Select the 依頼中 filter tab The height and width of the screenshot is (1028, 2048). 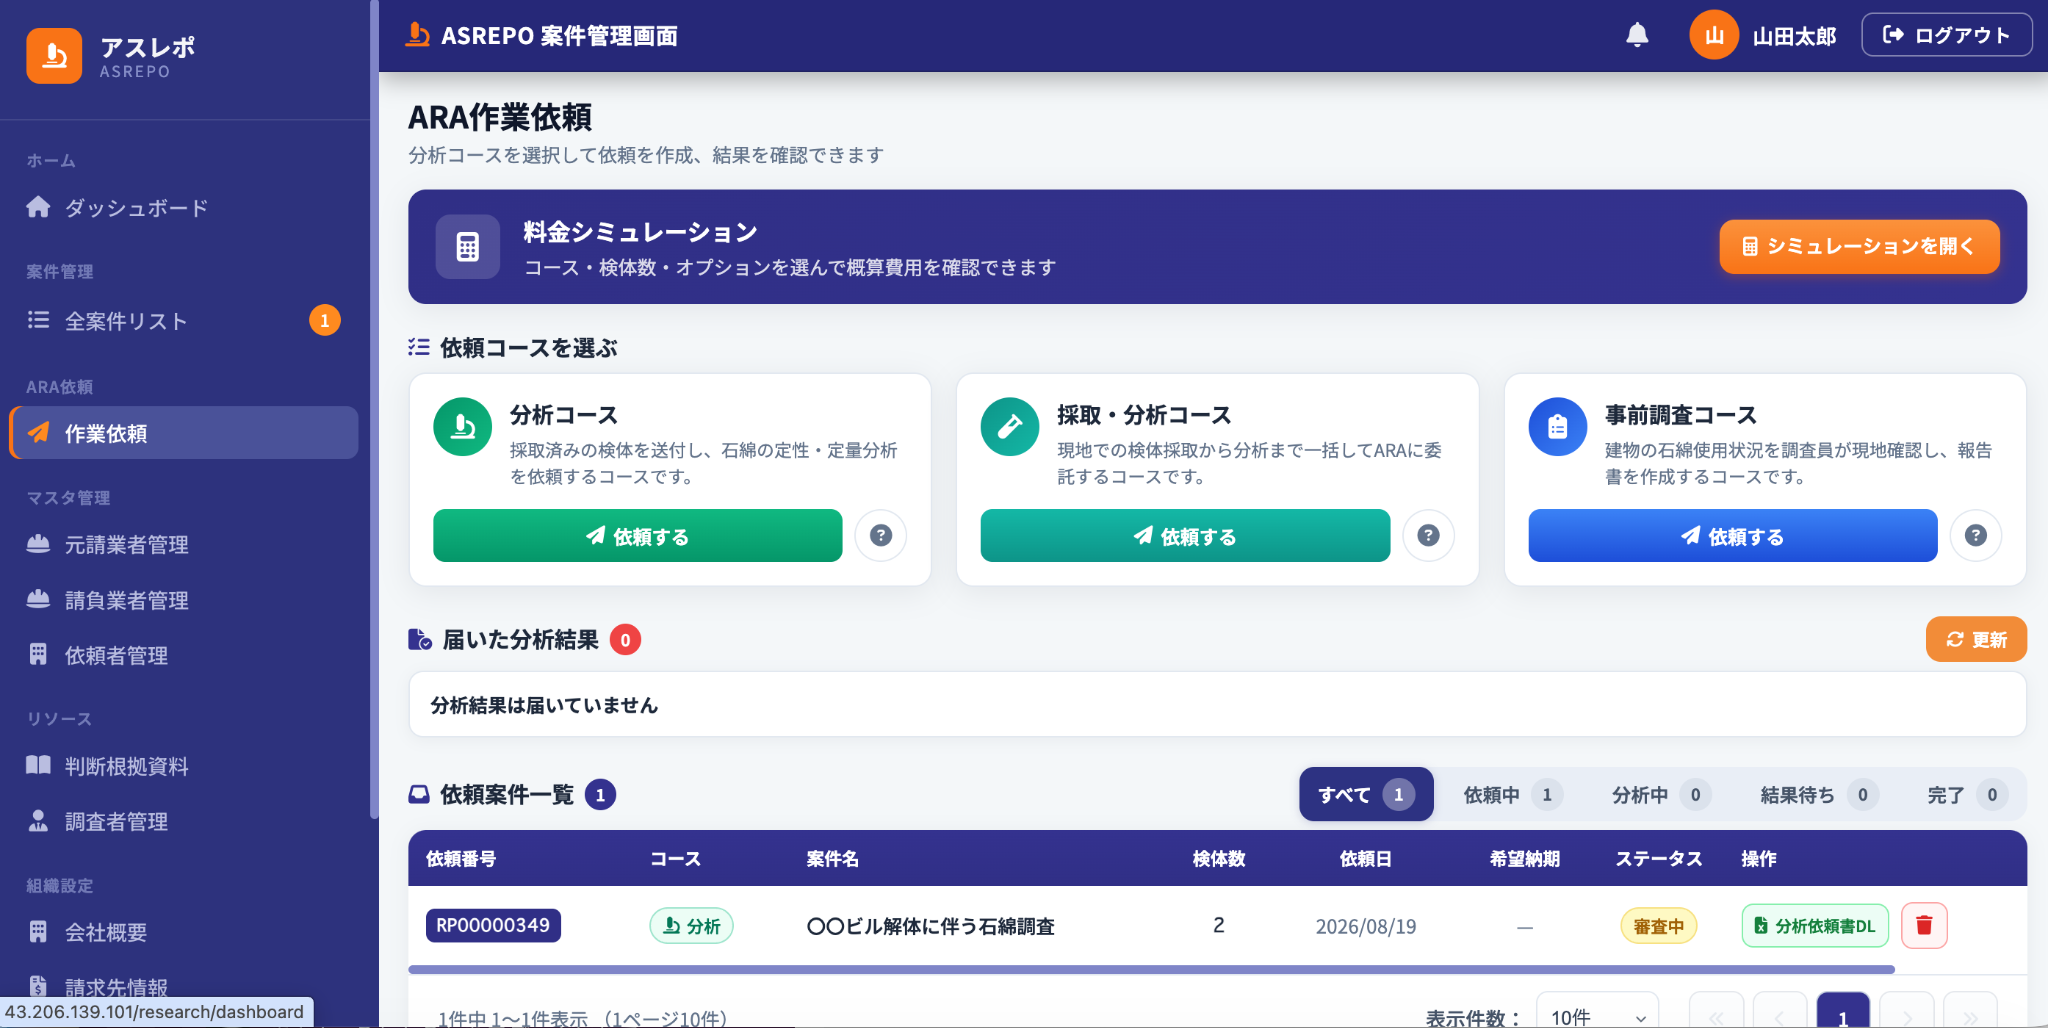(1511, 794)
